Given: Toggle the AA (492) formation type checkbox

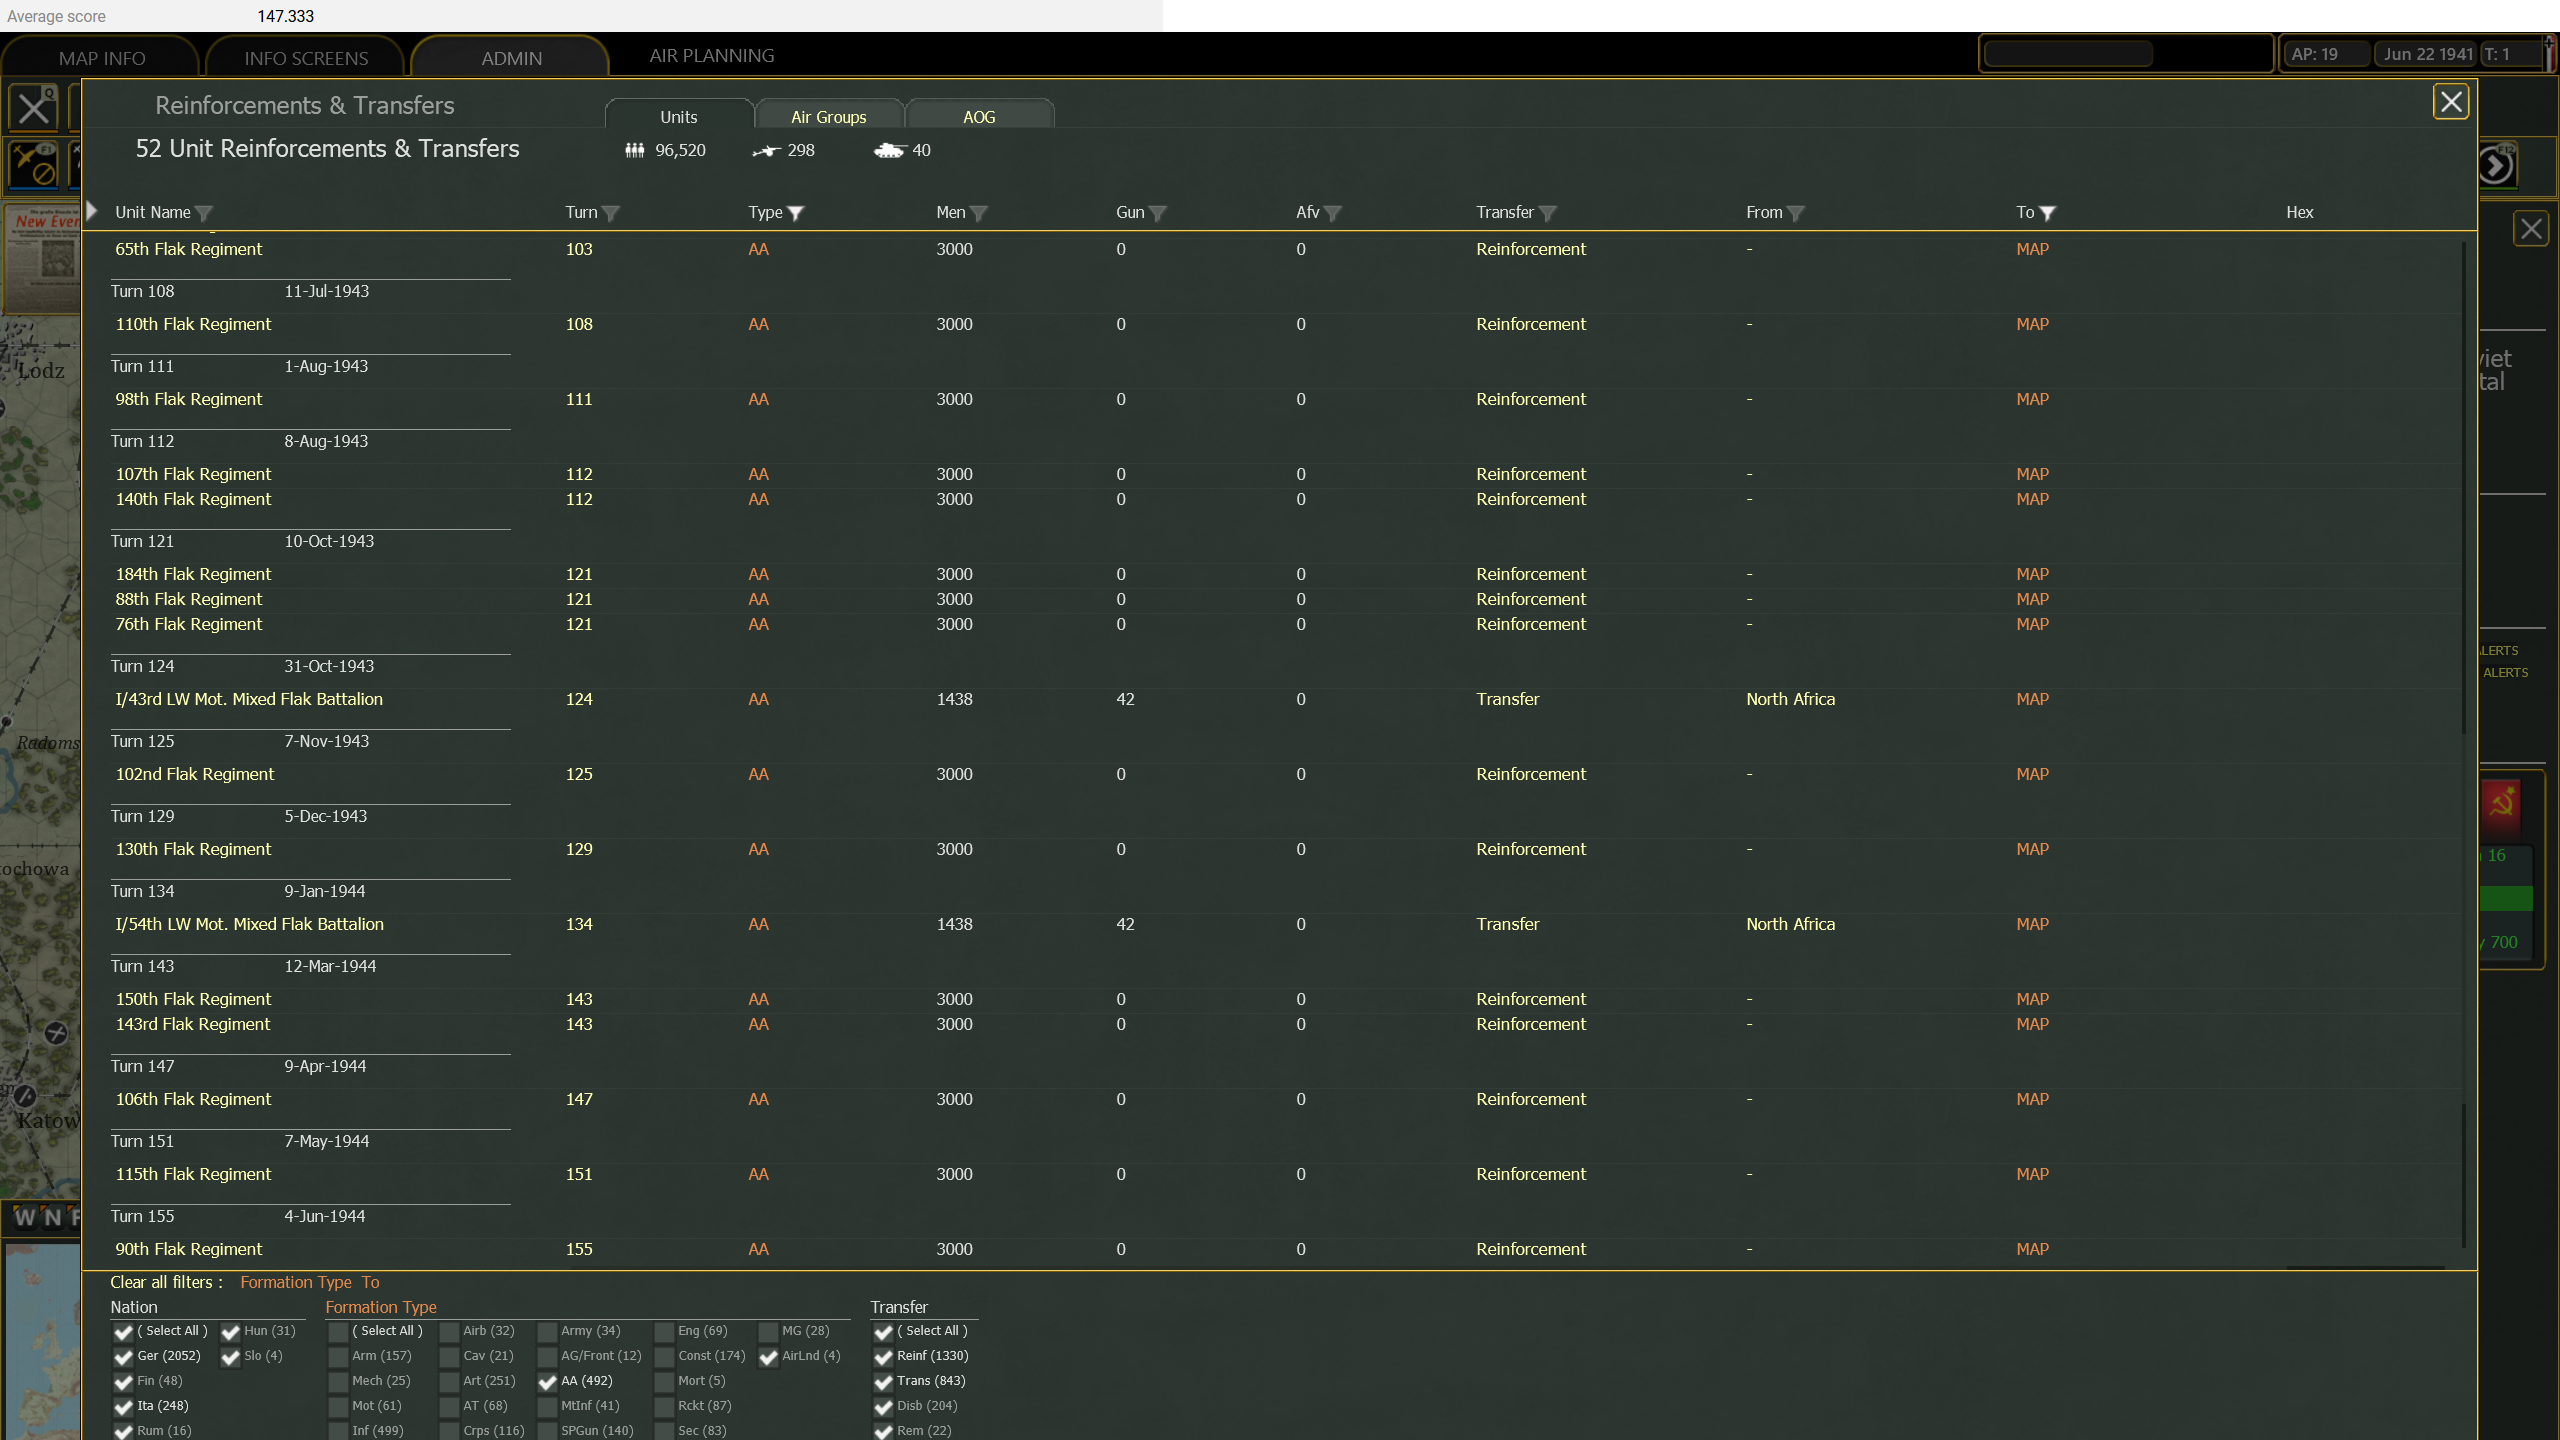Looking at the screenshot, I should pos(547,1382).
